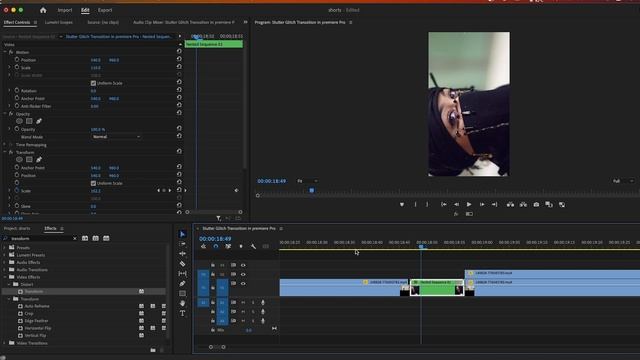Open Timeline Display Settings wrench

pyautogui.click(x=253, y=246)
